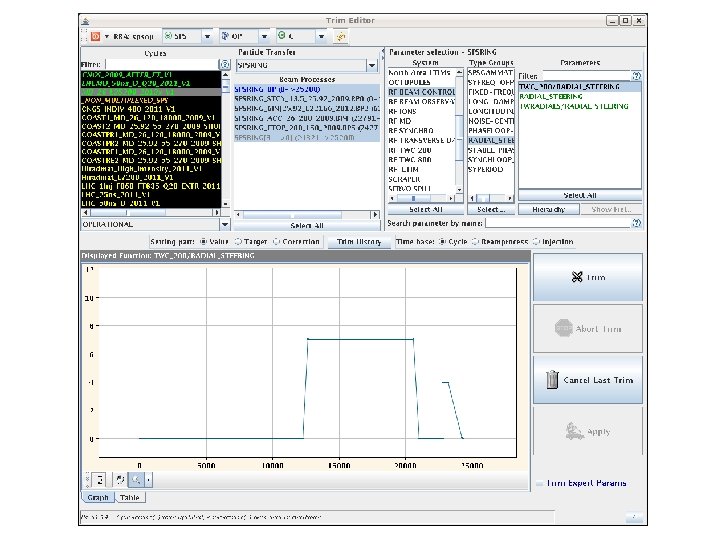
Task: Click the refresh icon in the chart toolbar
Action: coord(120,480)
